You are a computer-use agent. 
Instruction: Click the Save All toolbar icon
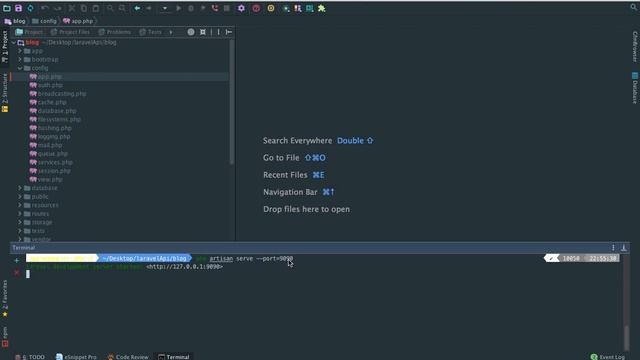coord(18,8)
